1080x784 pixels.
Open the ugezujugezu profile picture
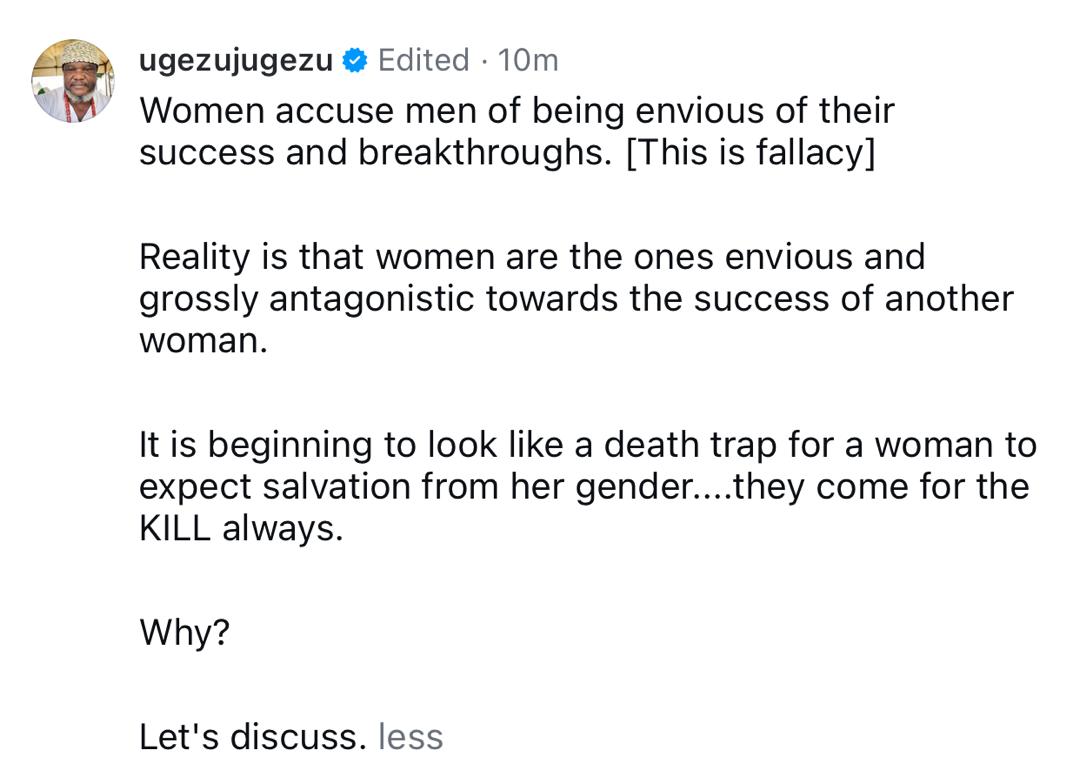pyautogui.click(x=73, y=81)
